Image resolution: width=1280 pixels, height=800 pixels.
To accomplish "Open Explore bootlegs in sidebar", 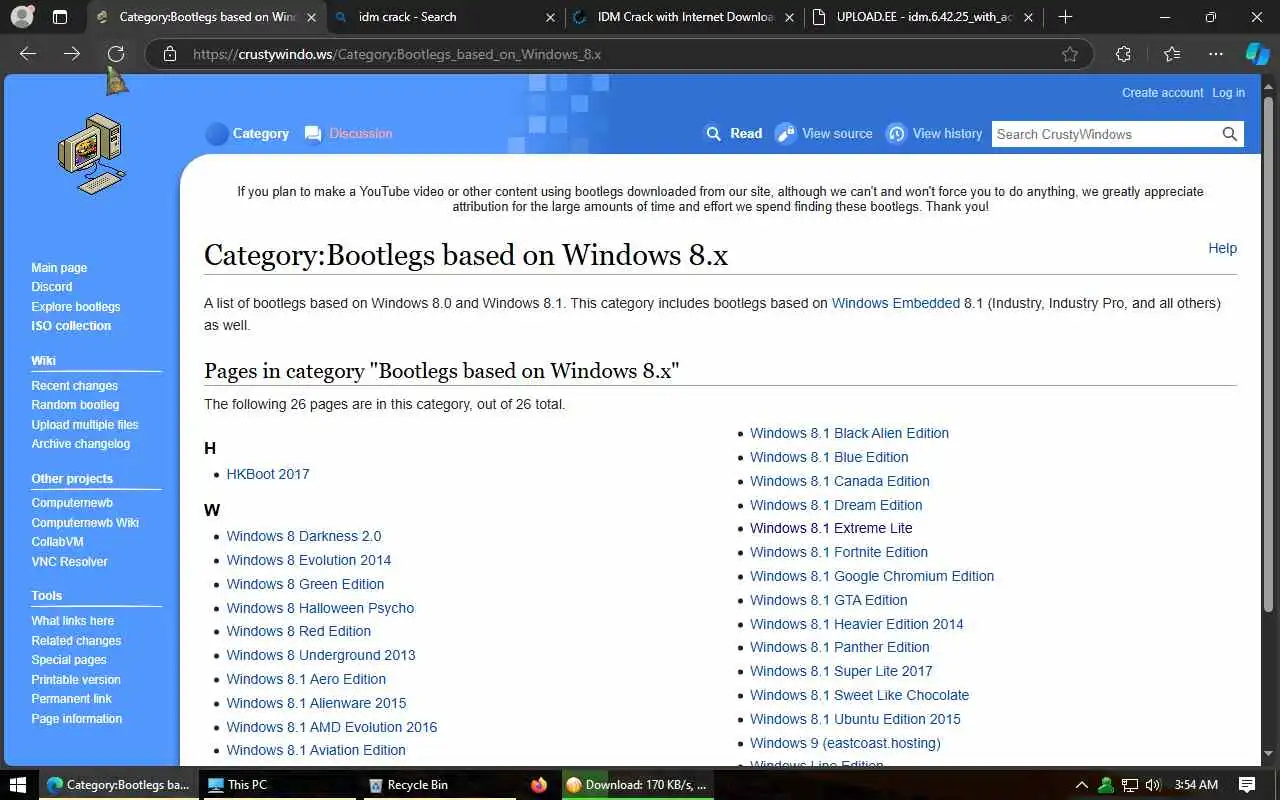I will click(76, 307).
